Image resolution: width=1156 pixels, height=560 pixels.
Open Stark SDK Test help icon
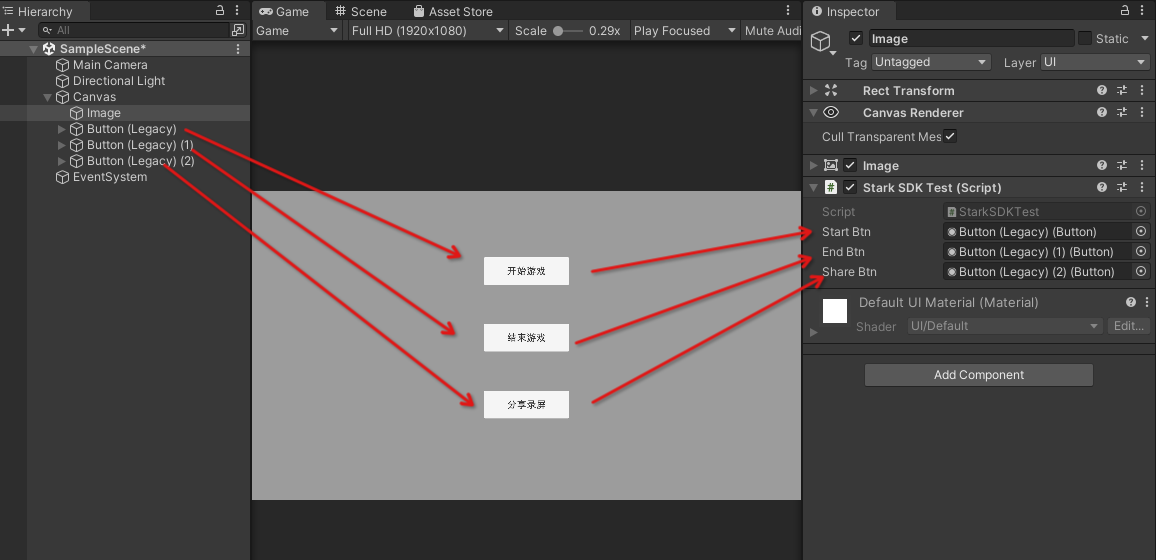coord(1101,188)
